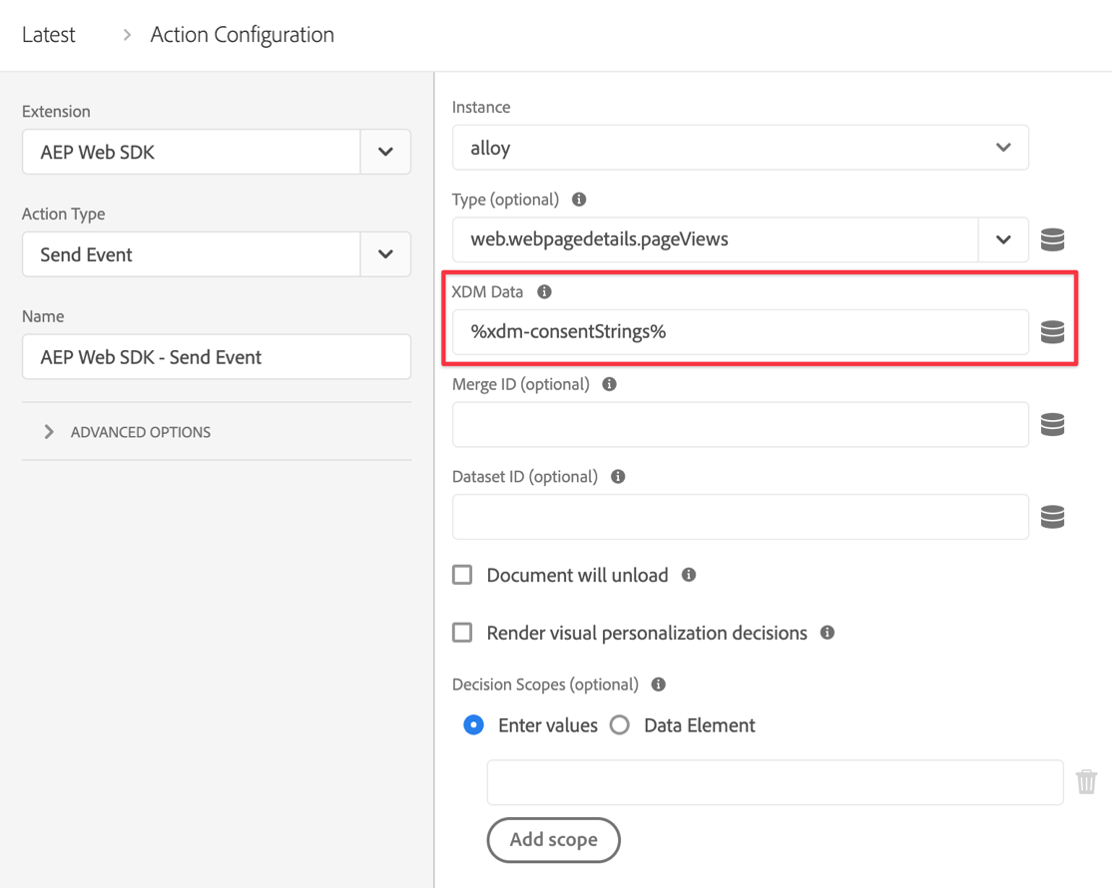Image resolution: width=1115 pixels, height=892 pixels.
Task: Click info icon beside Document will unload
Action: 688,575
